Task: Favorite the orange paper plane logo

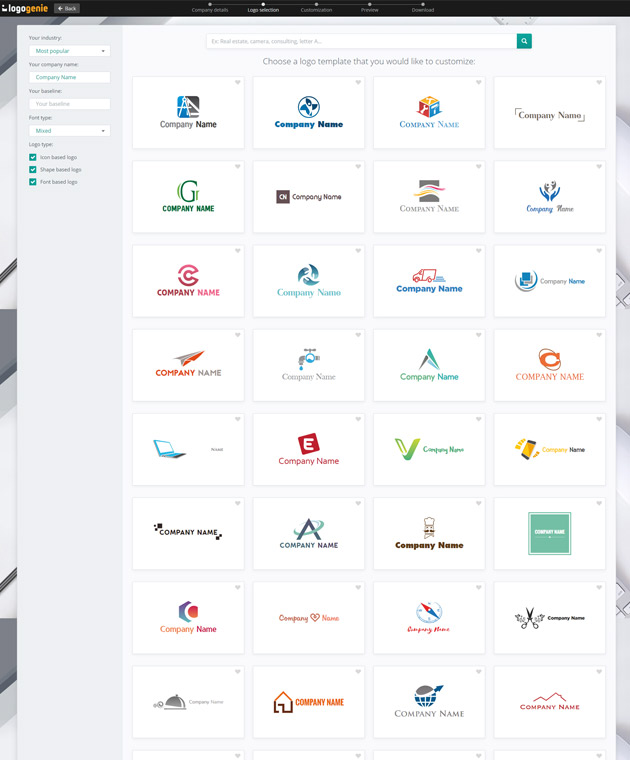Action: (x=237, y=335)
